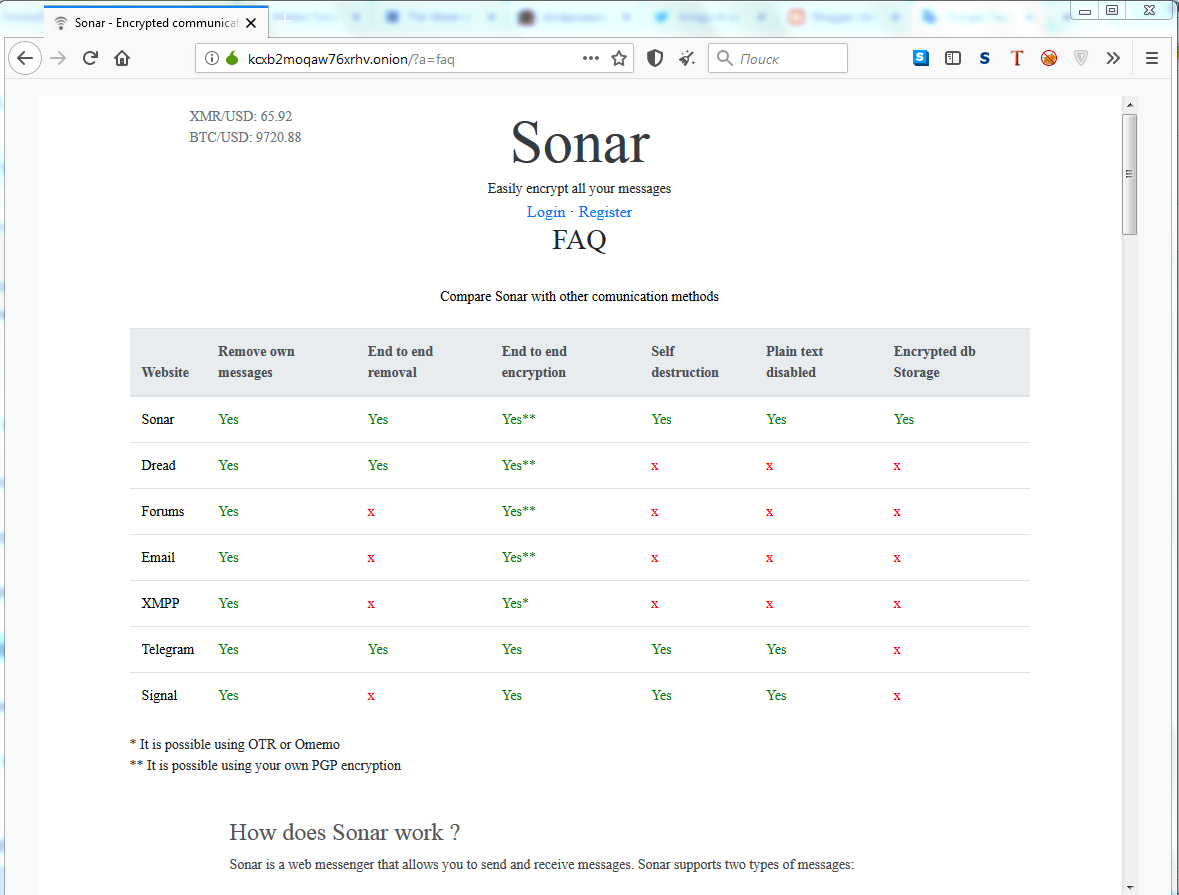Viewport: 1179px width, 895px height.
Task: Click the Telegram row name cell
Action: click(x=168, y=649)
